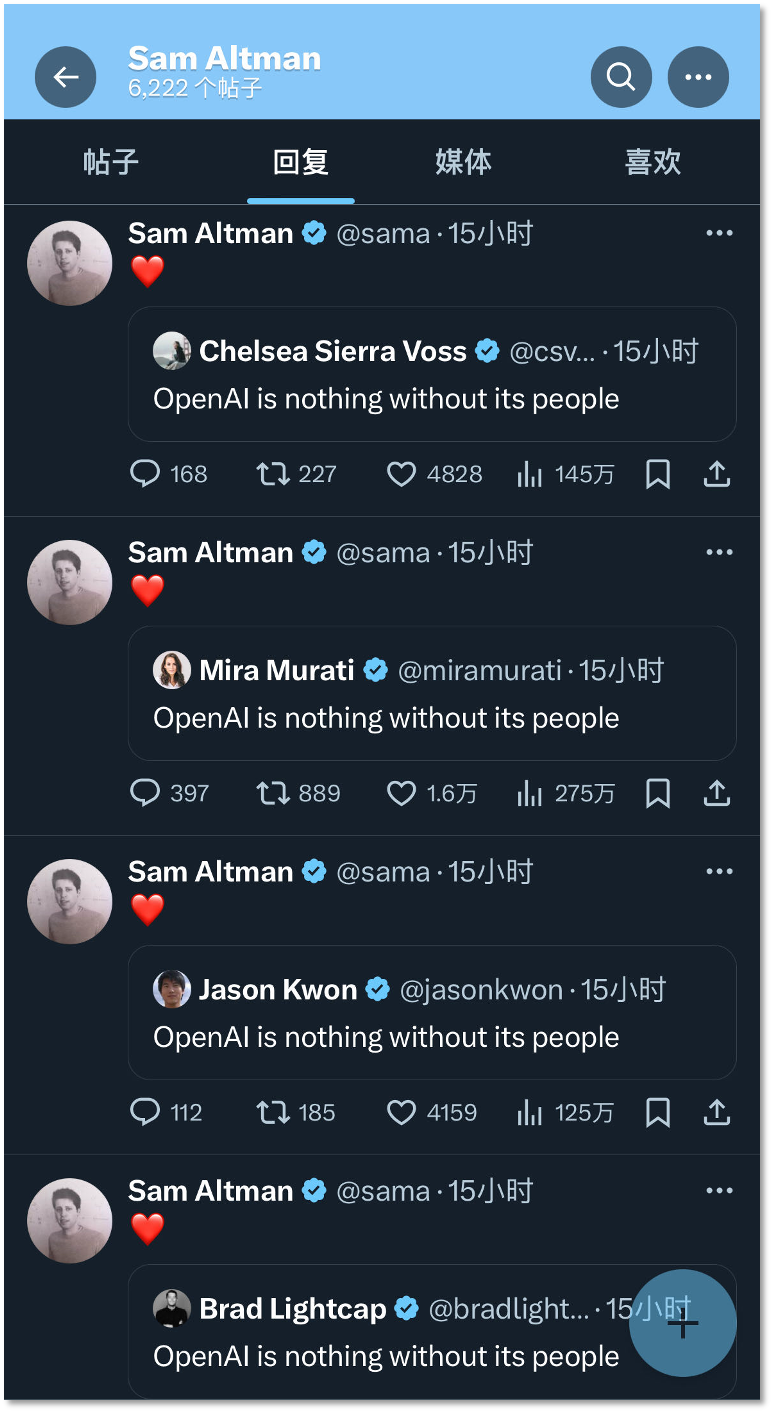Open more menu on Brad Lightcap quote post

coord(719,1190)
